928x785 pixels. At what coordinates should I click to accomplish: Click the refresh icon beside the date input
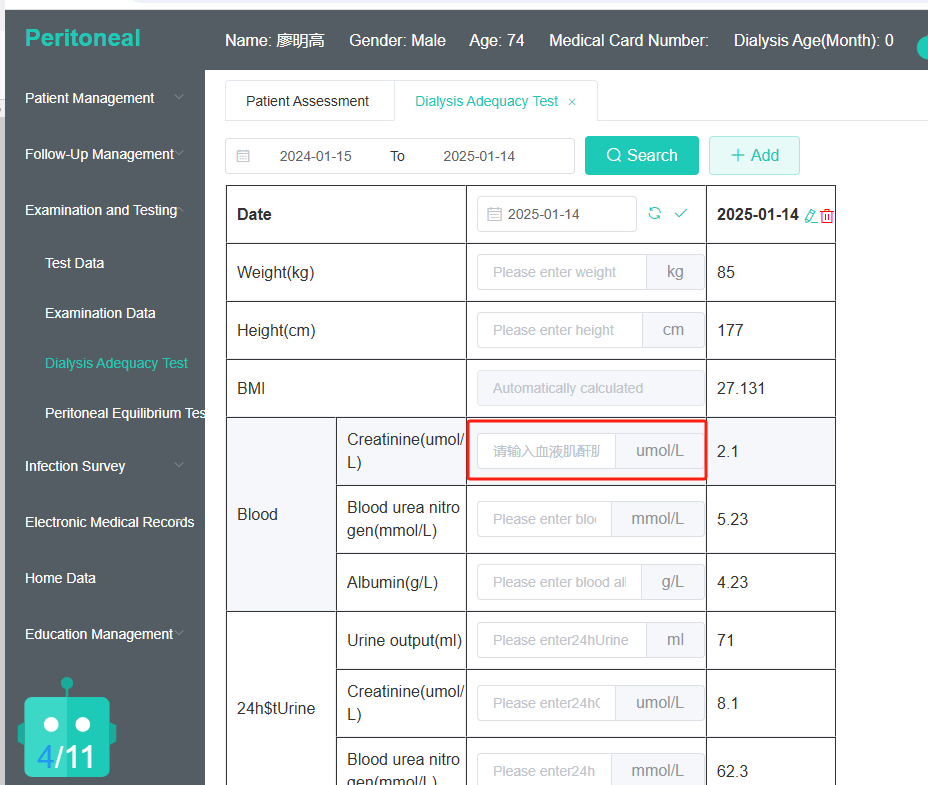click(654, 213)
